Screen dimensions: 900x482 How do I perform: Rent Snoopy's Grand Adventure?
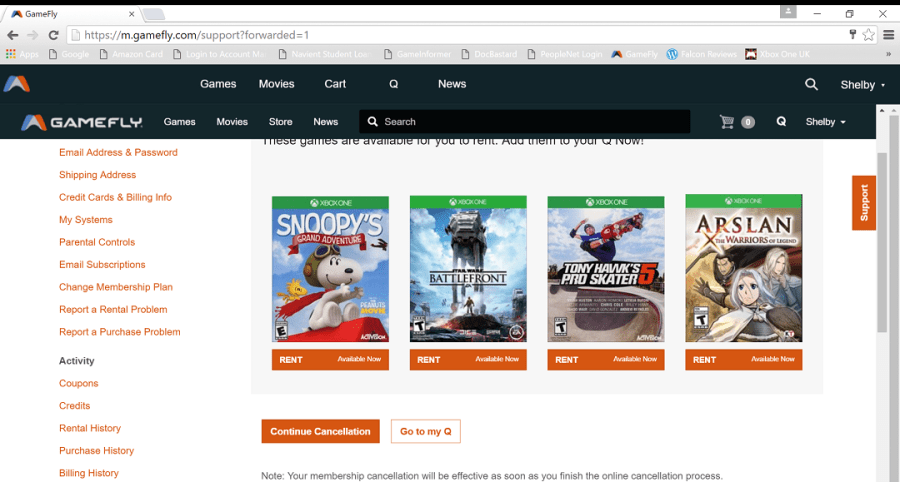[x=330, y=360]
